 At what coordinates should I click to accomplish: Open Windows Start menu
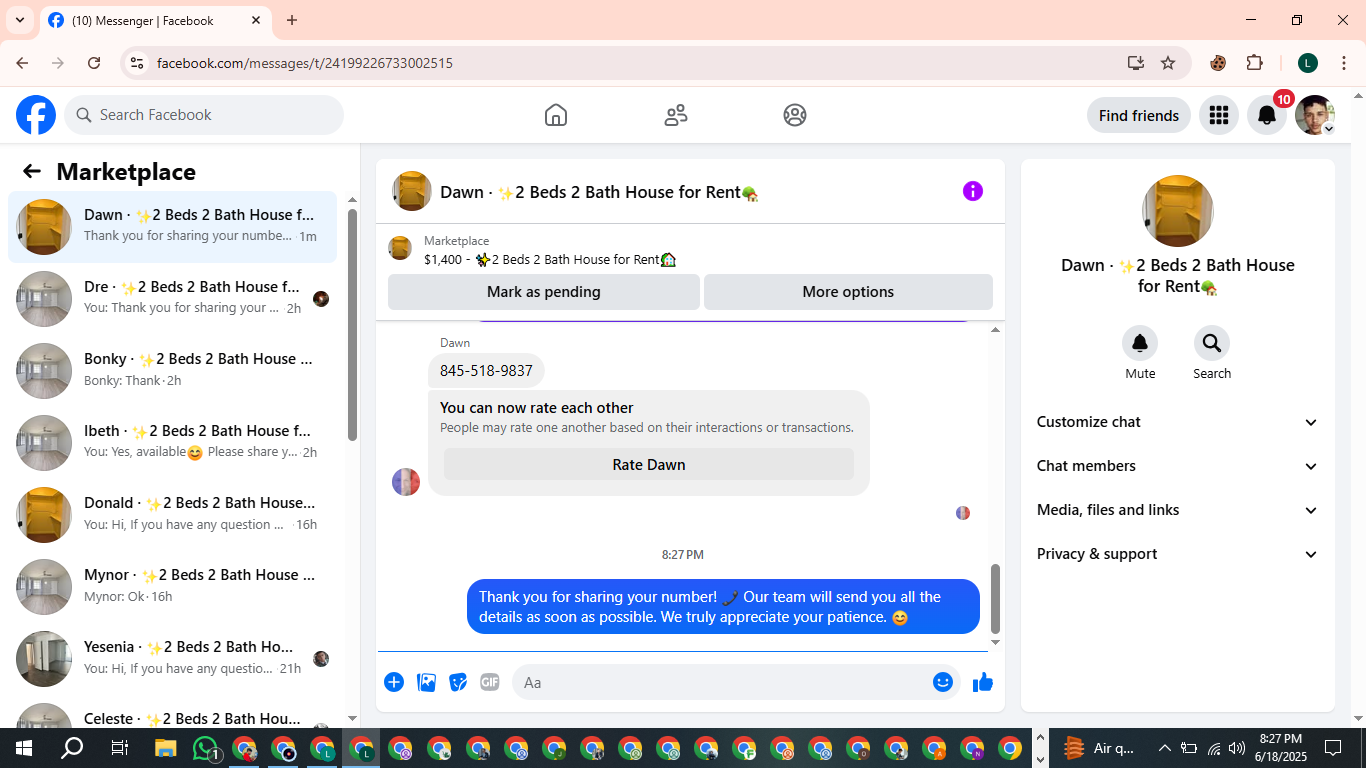pos(24,748)
